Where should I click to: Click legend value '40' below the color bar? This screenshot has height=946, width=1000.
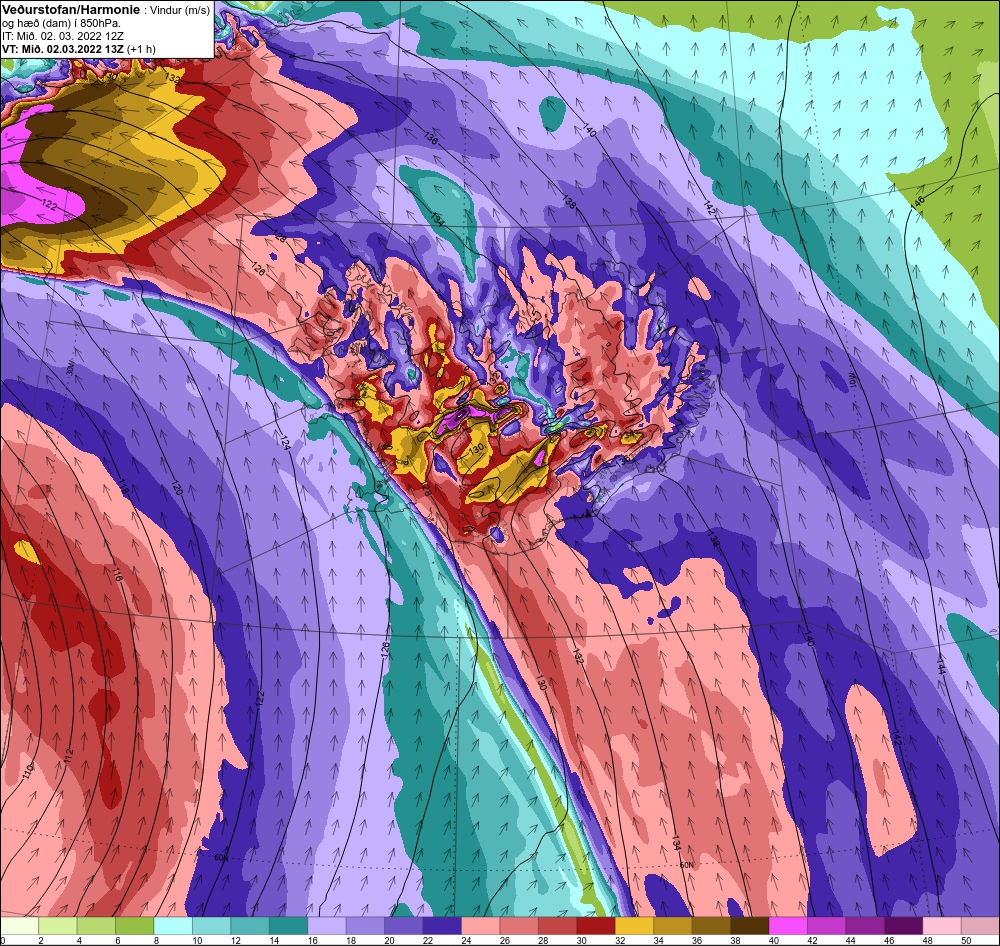point(774,940)
